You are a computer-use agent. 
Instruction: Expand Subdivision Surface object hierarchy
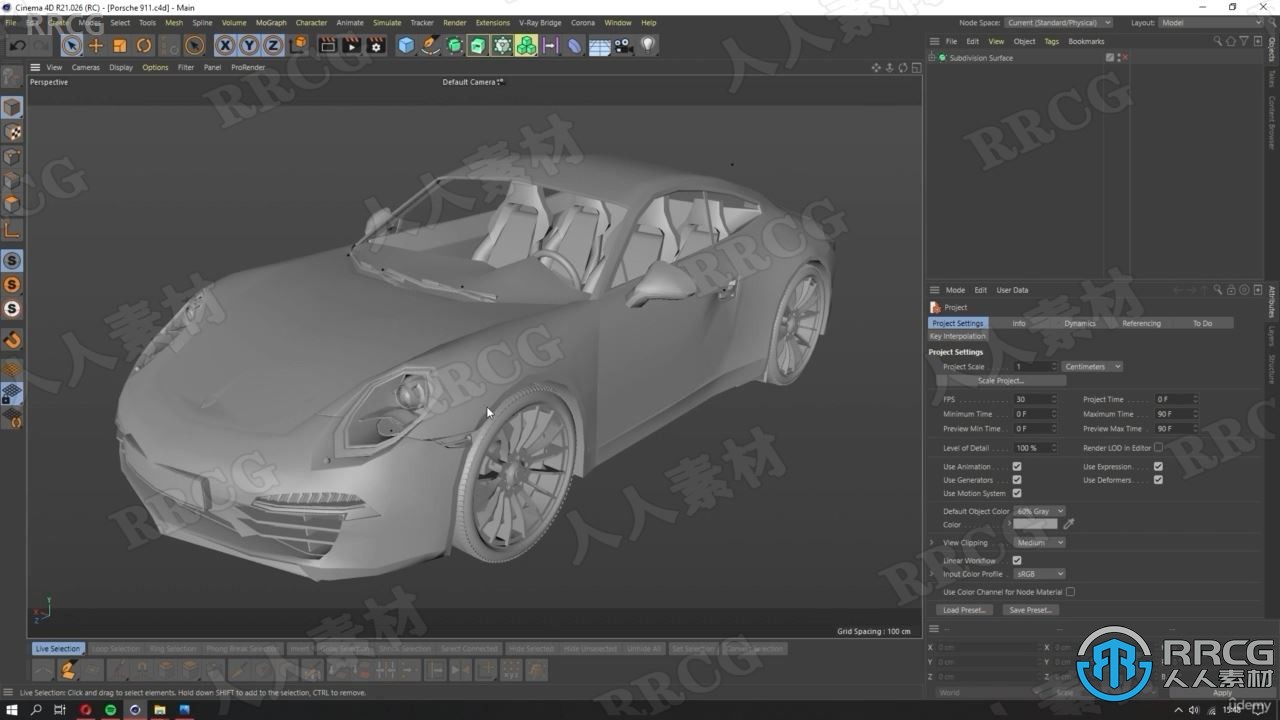[932, 58]
